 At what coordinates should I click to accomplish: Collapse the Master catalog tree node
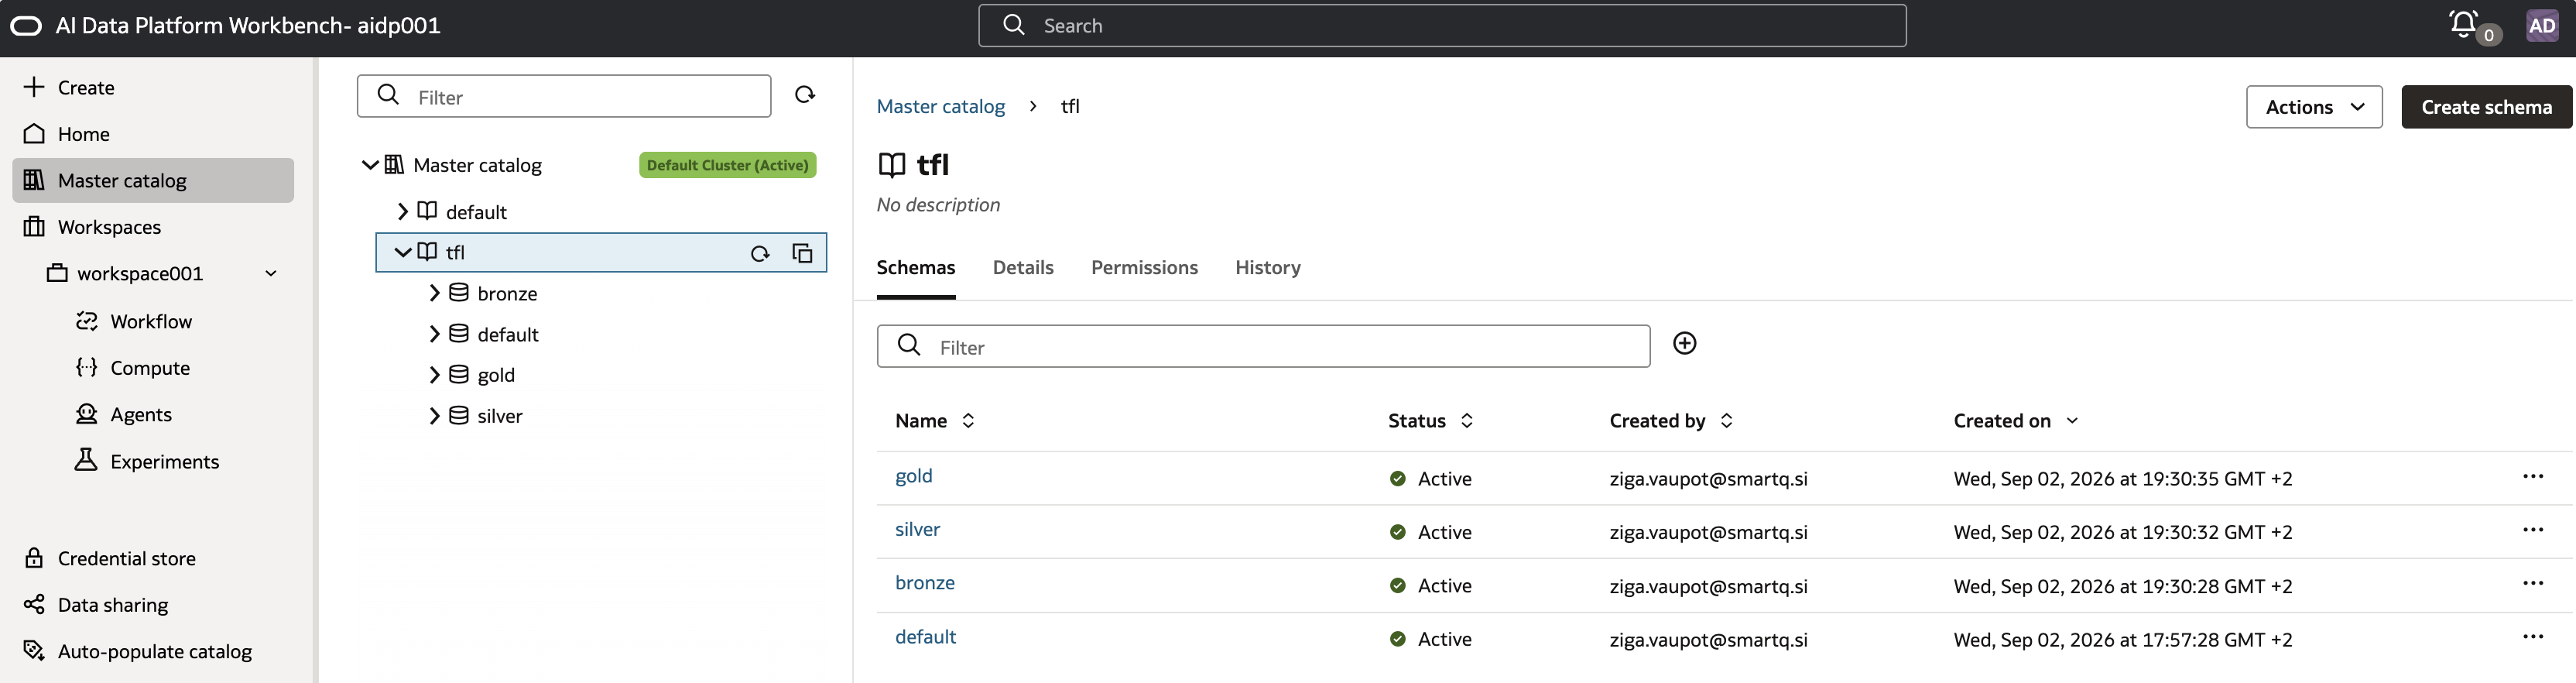click(x=370, y=165)
